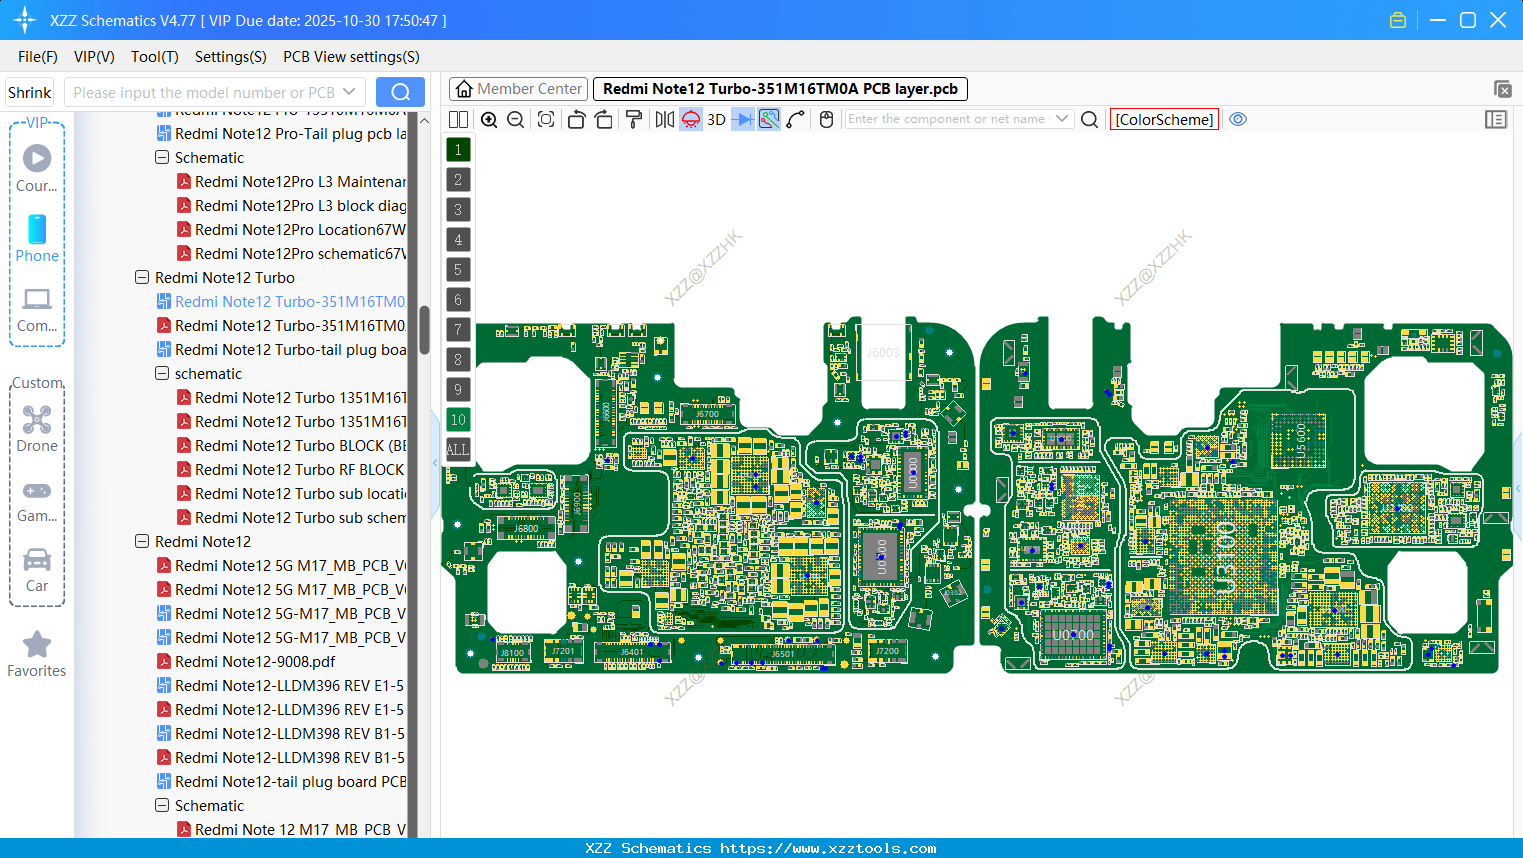
Task: Enable the ALL layers view
Action: (x=458, y=449)
